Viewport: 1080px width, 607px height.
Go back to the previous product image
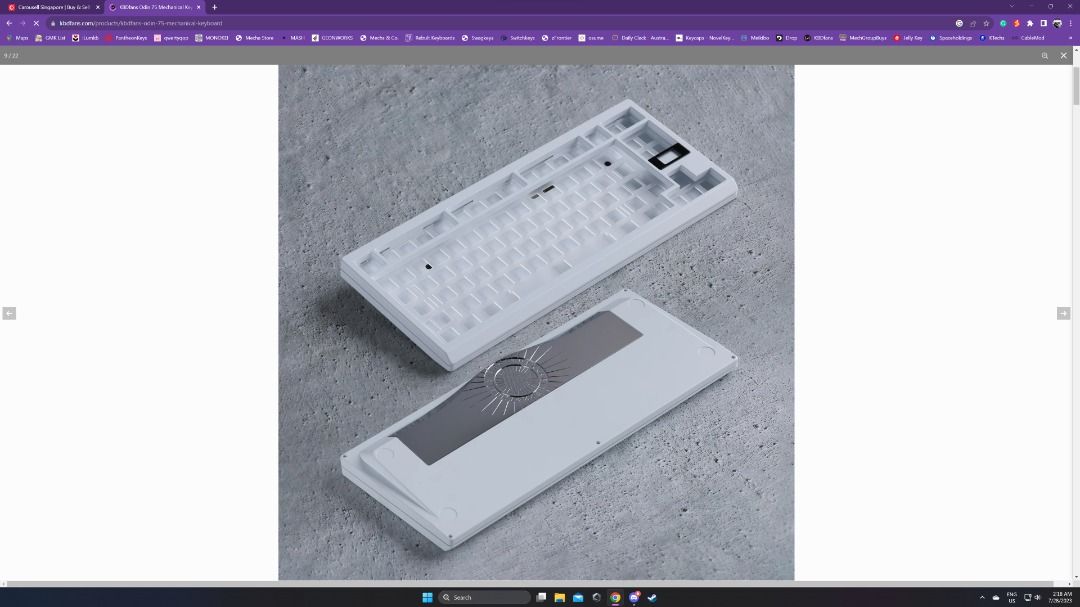10,313
